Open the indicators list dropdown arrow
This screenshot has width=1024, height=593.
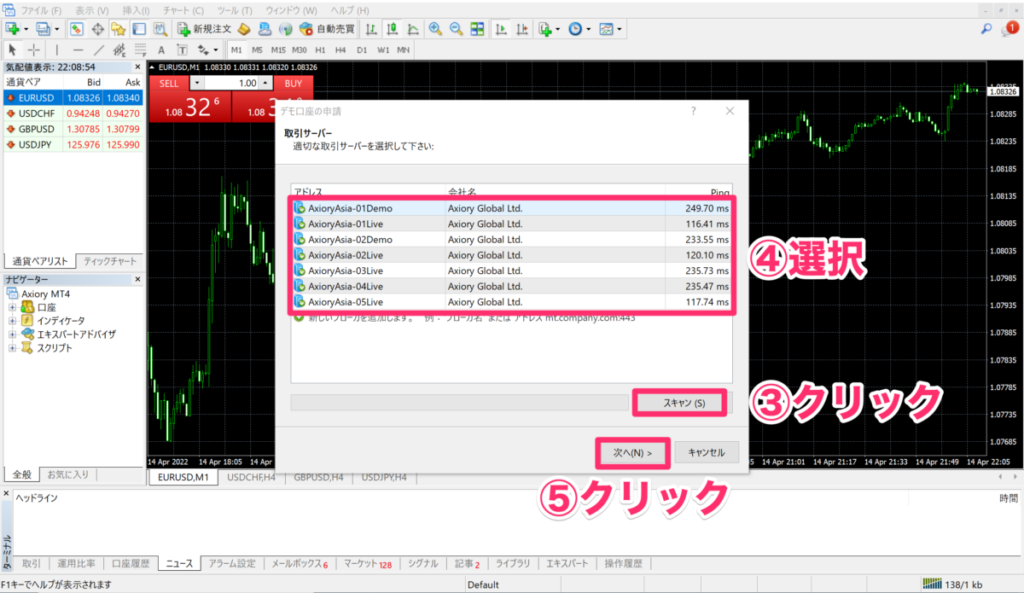(x=557, y=29)
